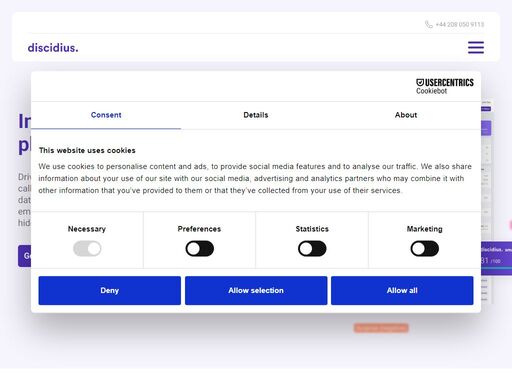Click the Usercentrics Cookiebot logo

(445, 86)
